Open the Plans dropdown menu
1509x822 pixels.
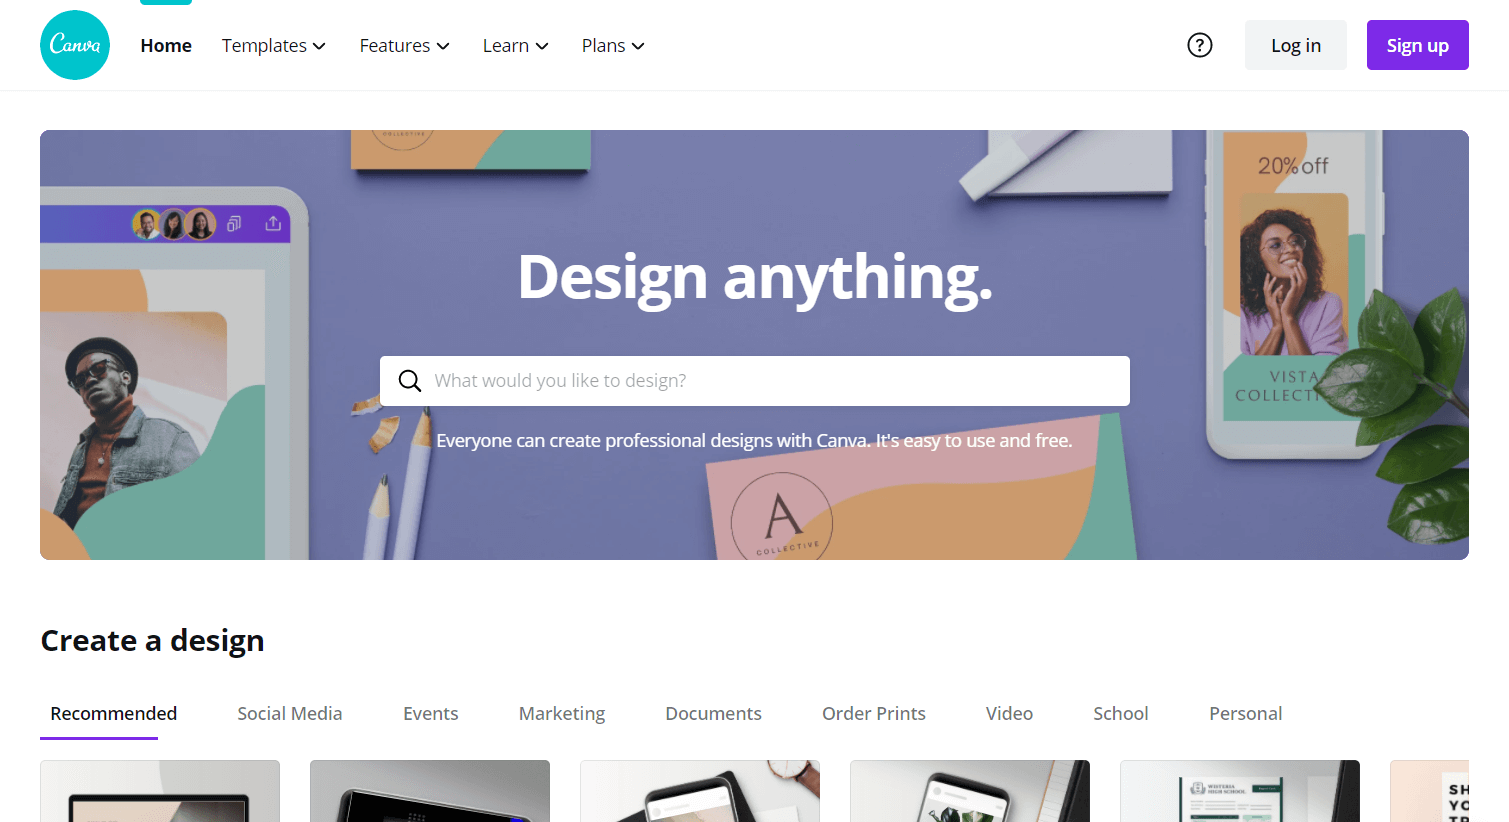coord(613,46)
